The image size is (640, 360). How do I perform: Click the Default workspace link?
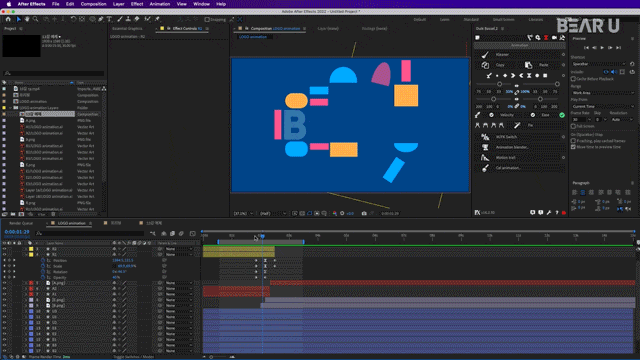[420, 20]
